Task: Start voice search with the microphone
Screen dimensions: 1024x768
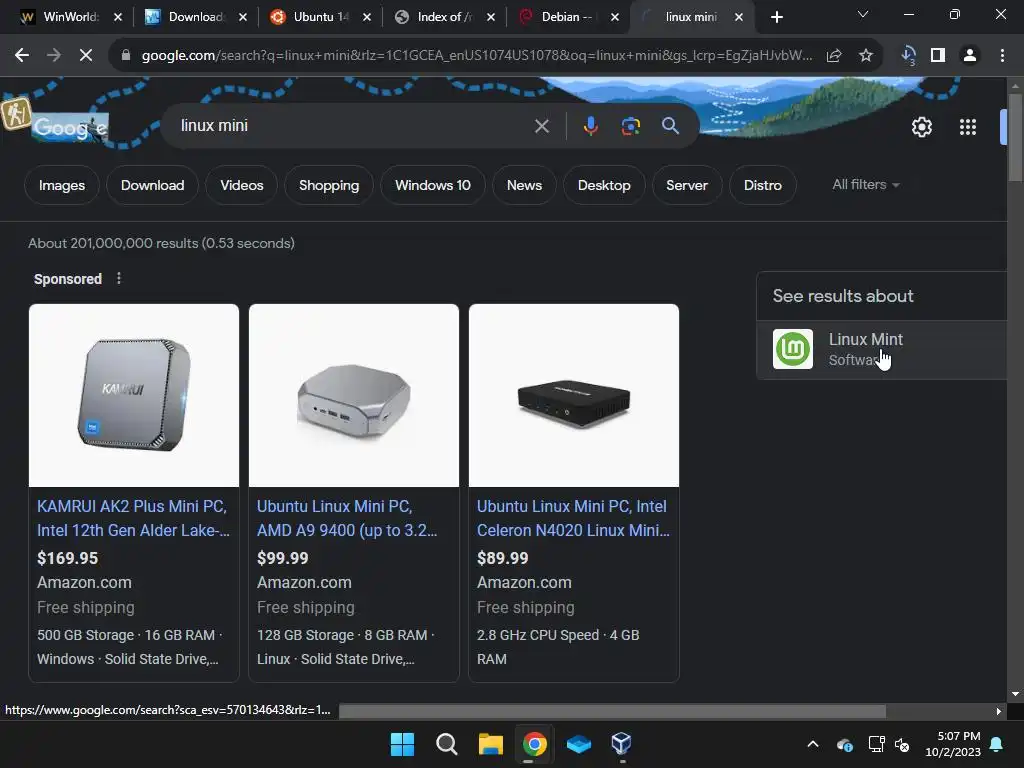Action: (x=590, y=126)
